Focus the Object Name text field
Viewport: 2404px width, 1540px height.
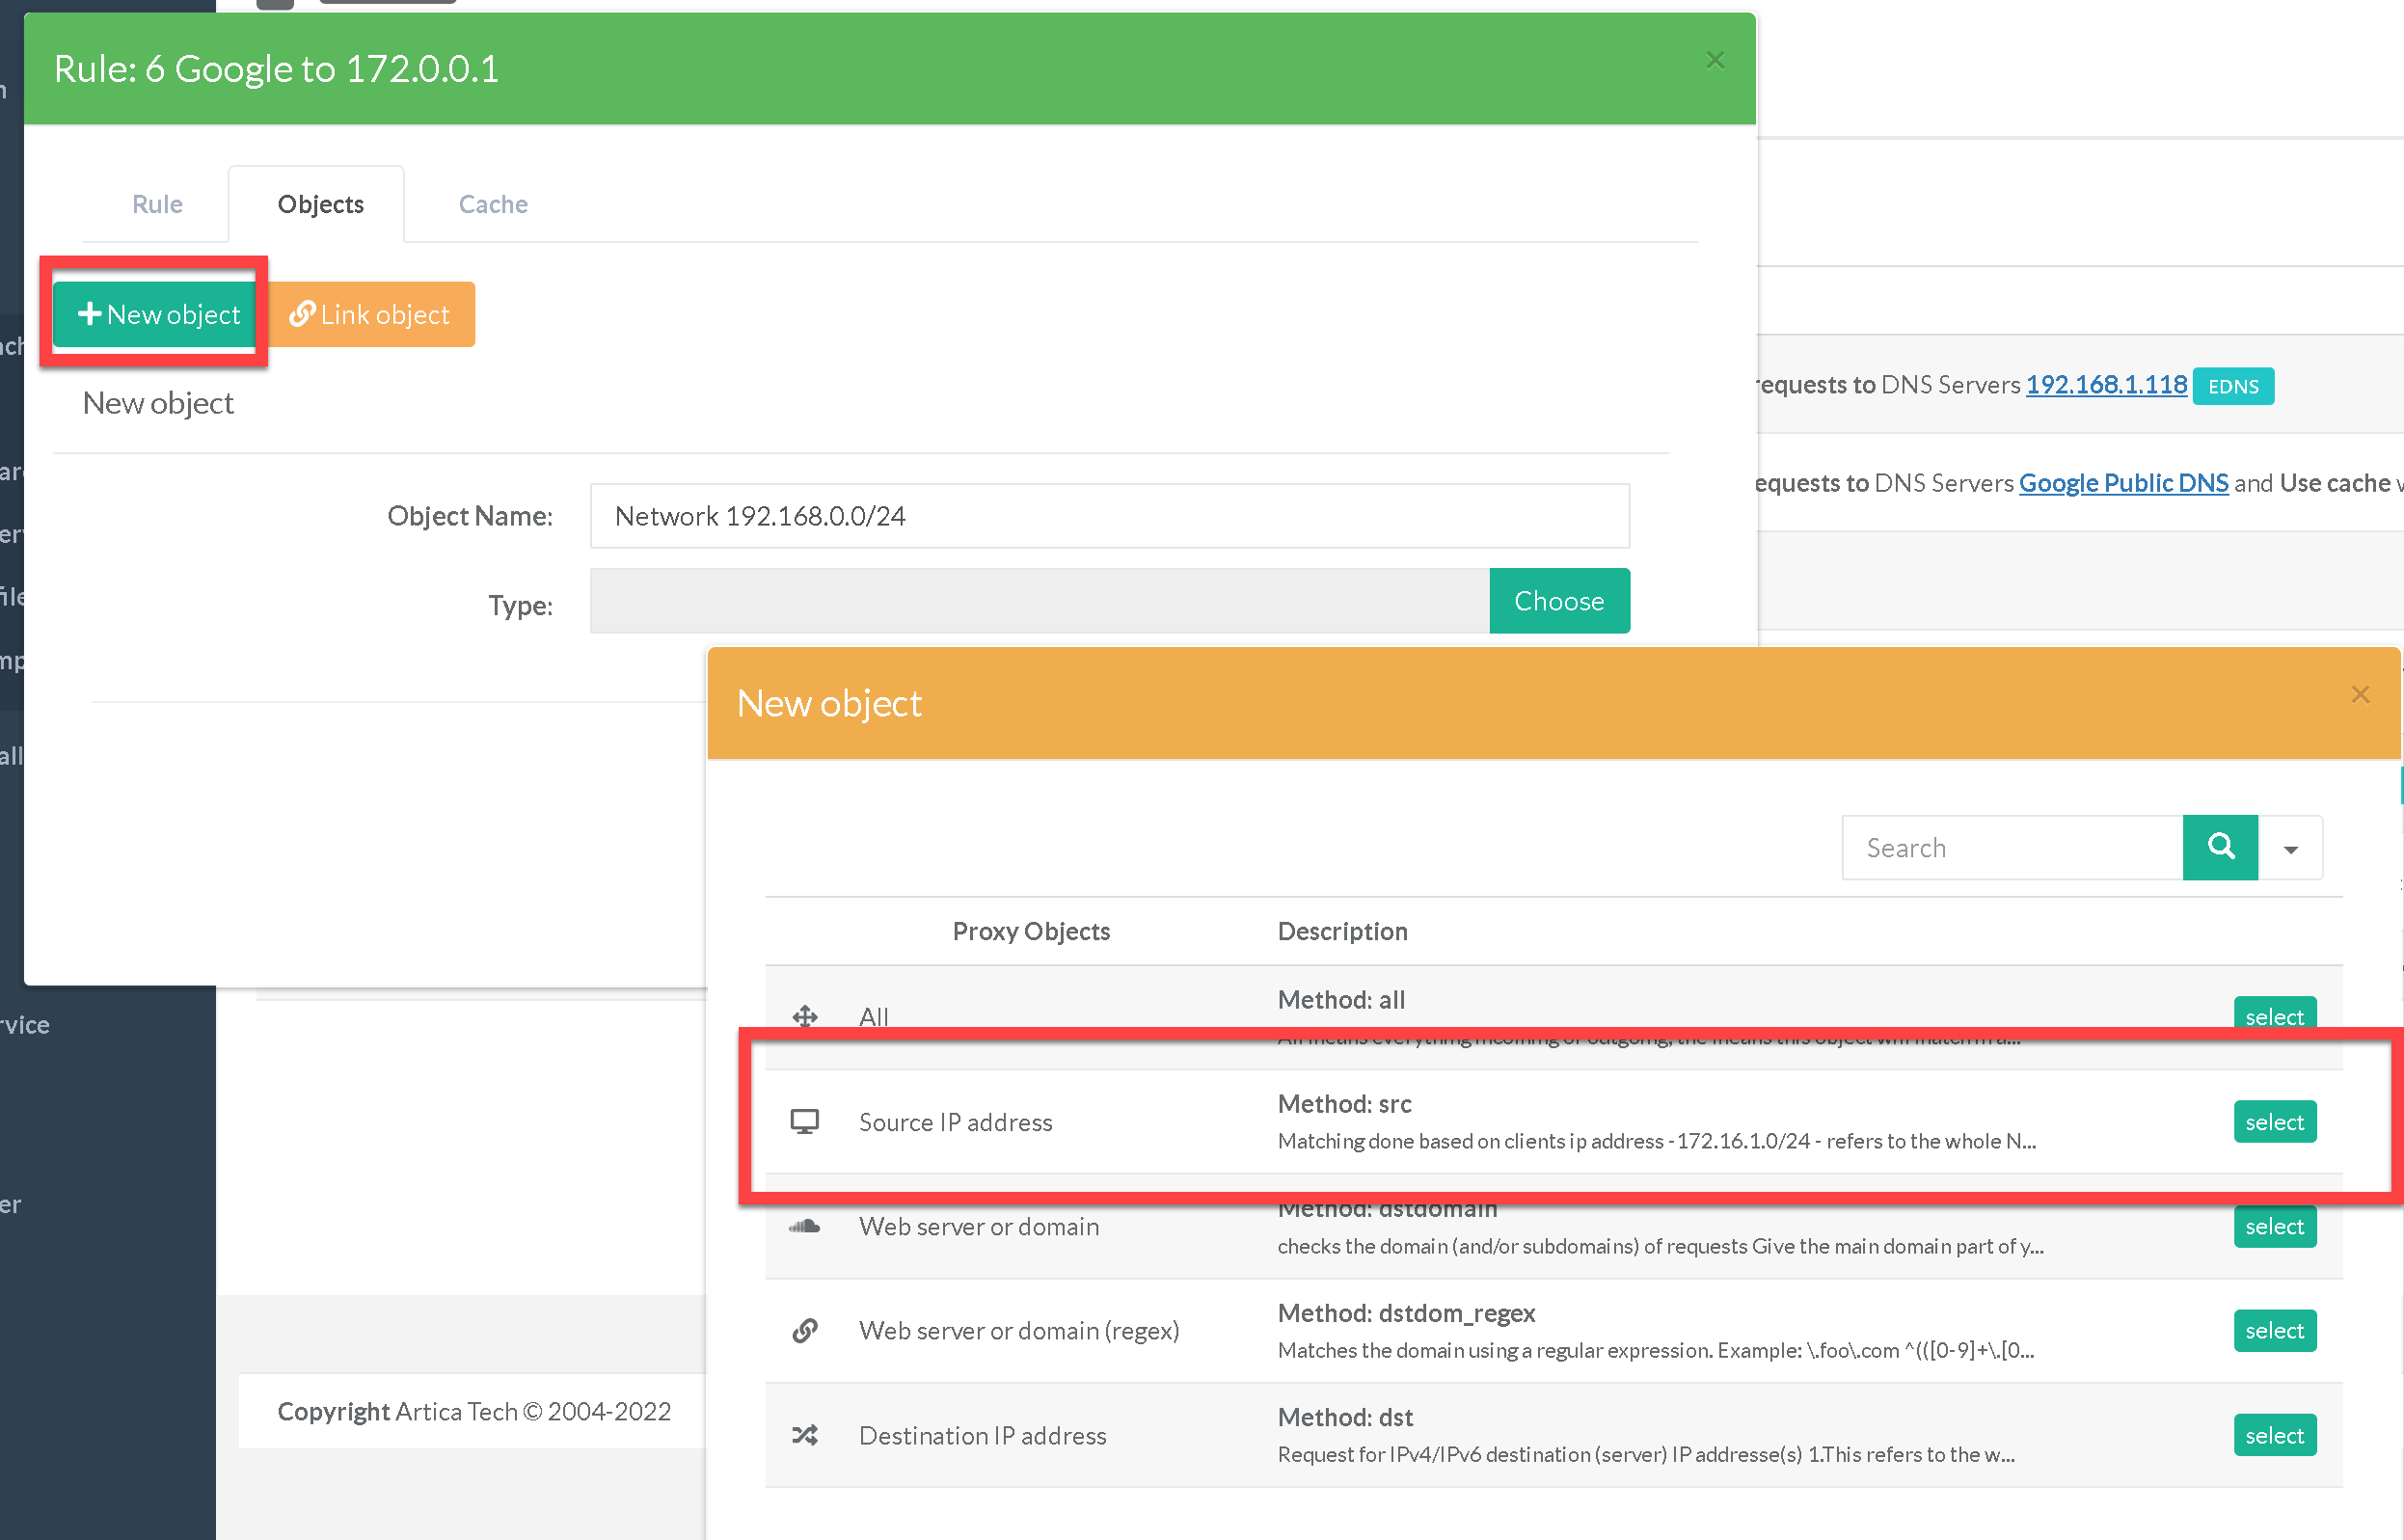tap(1109, 516)
